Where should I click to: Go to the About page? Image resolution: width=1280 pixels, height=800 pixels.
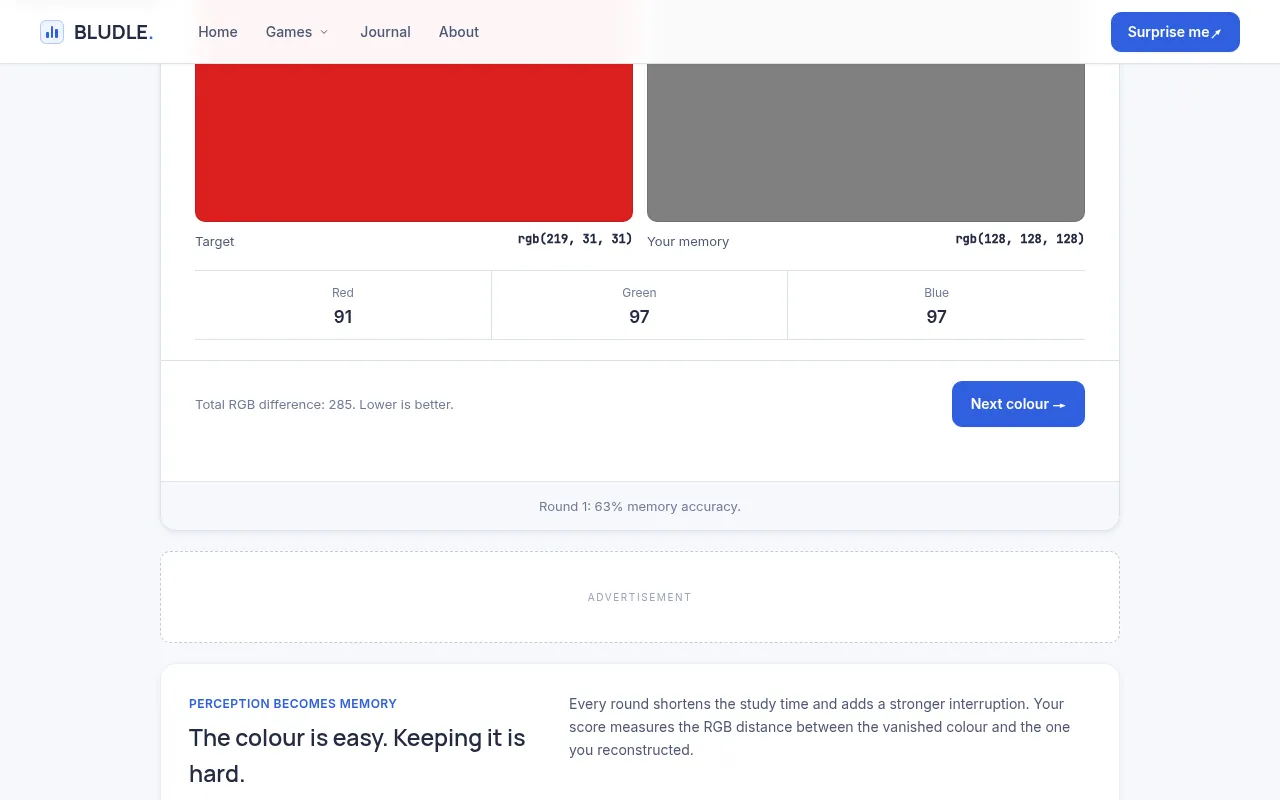click(x=459, y=32)
